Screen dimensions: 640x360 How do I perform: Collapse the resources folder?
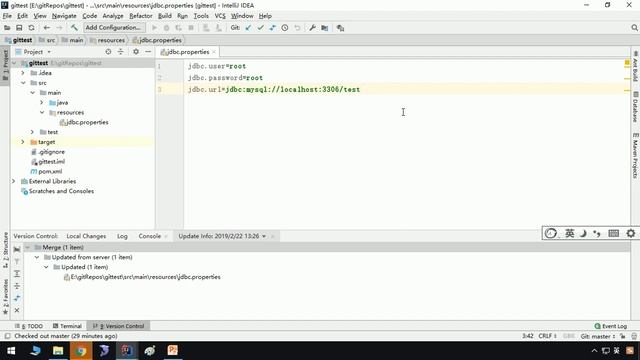pyautogui.click(x=42, y=112)
